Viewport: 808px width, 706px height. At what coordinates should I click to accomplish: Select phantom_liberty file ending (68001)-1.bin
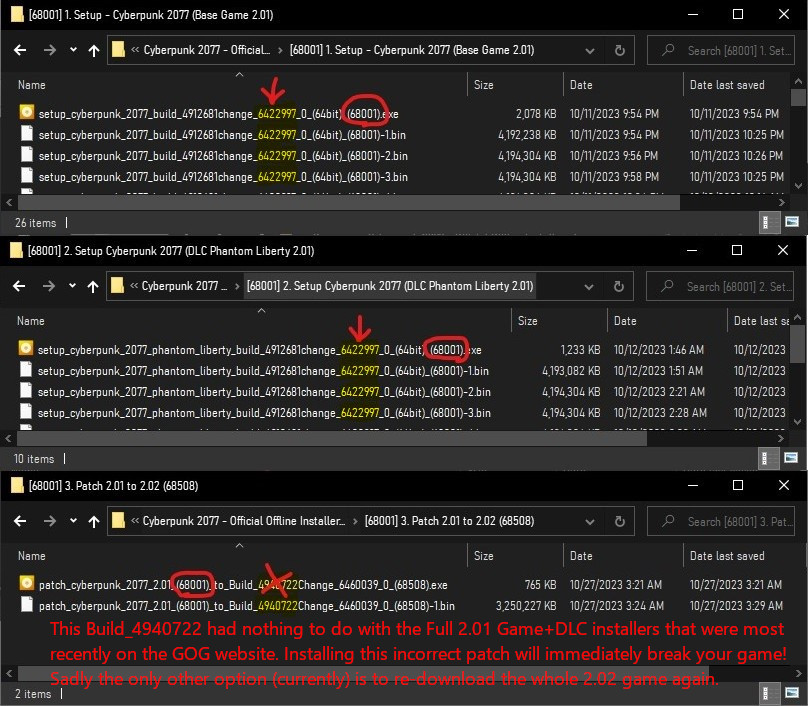[x=263, y=371]
